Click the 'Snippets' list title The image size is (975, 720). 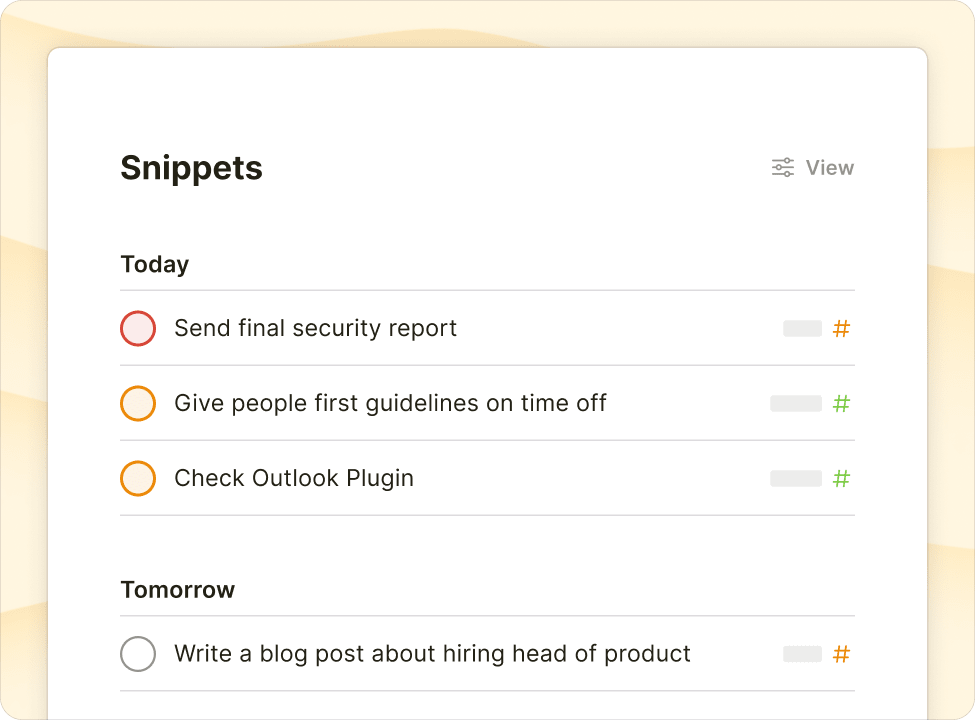coord(191,167)
